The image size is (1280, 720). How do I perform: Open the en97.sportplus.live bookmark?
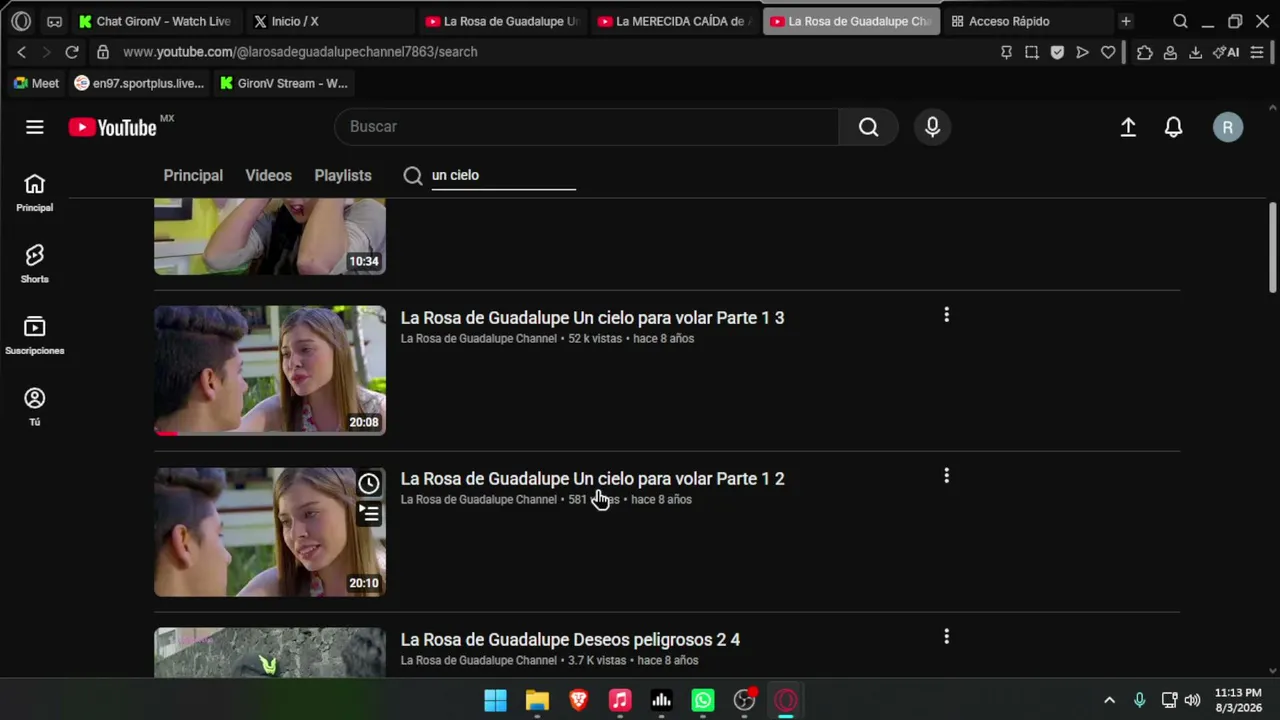pyautogui.click(x=139, y=83)
